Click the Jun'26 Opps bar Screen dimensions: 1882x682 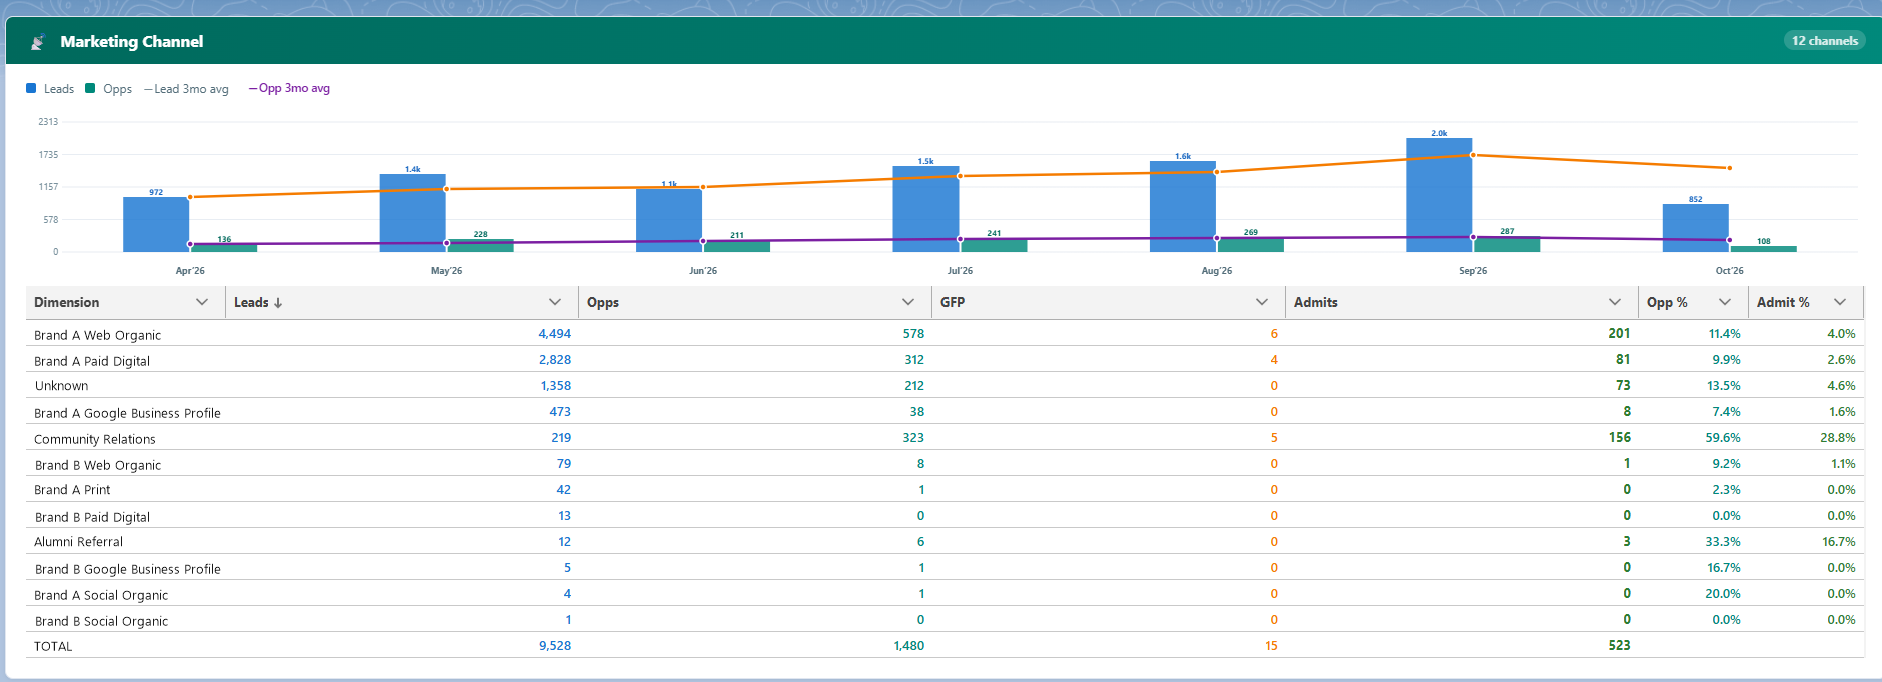pyautogui.click(x=737, y=246)
